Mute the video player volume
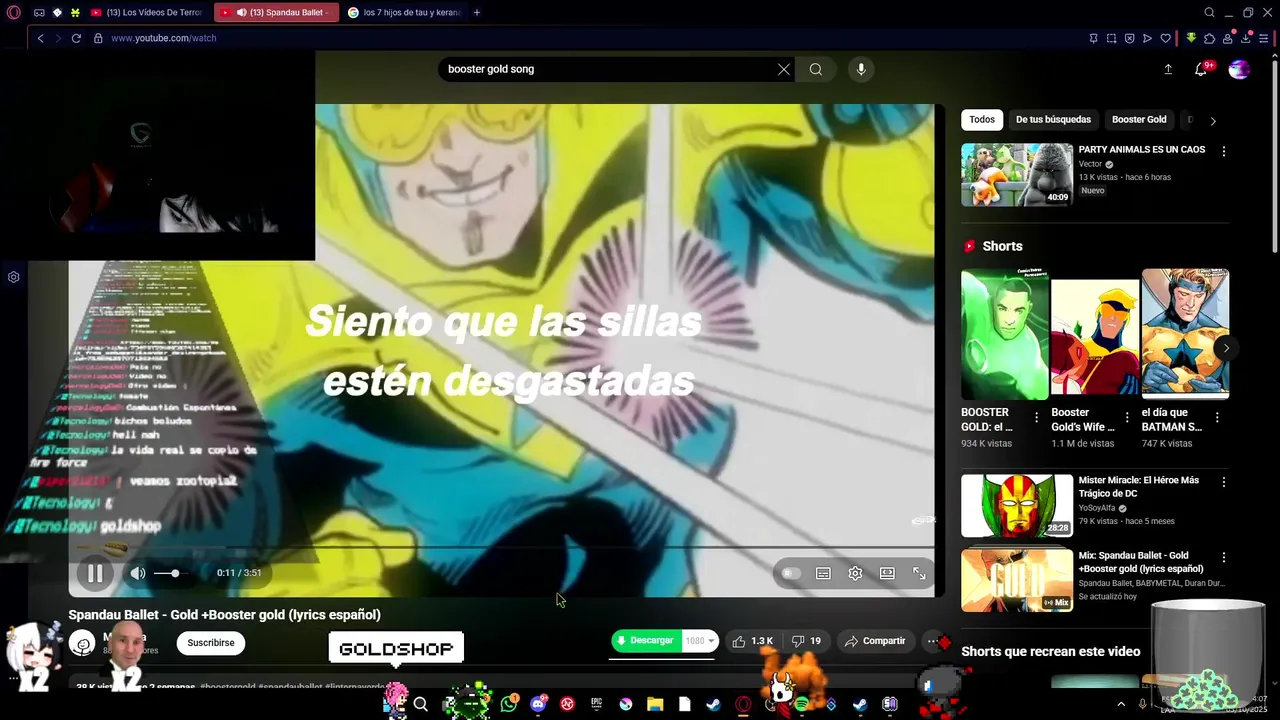Viewport: 1280px width, 720px height. pyautogui.click(x=138, y=573)
